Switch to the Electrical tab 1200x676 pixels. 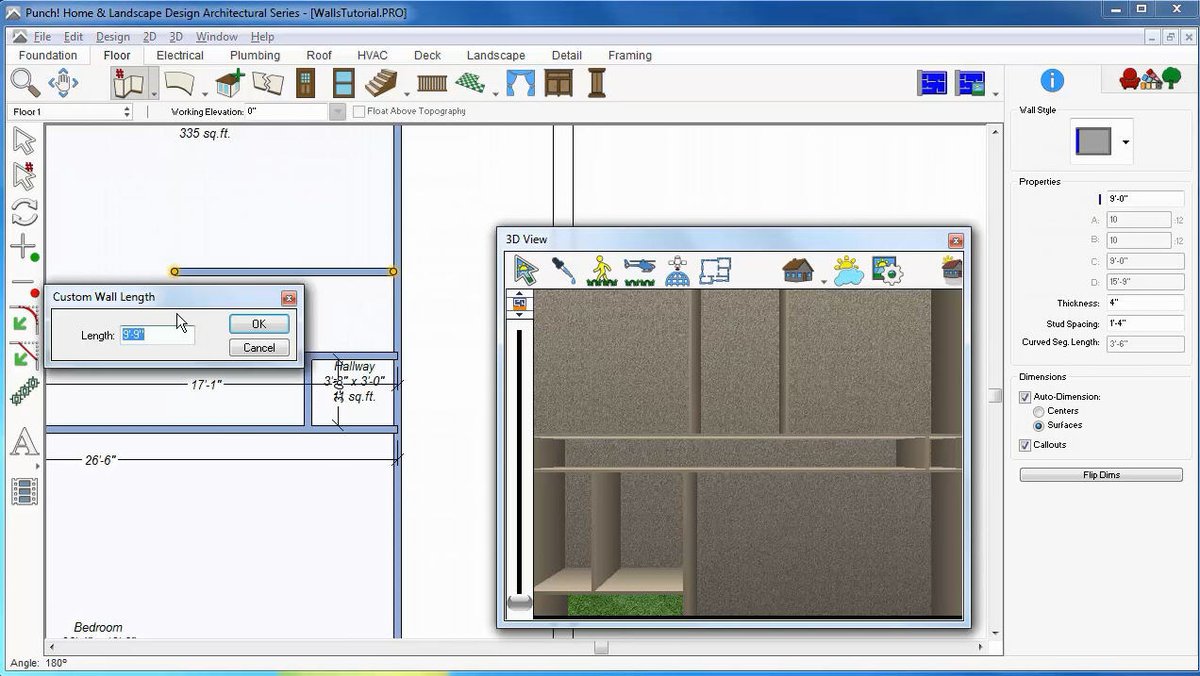pos(180,56)
